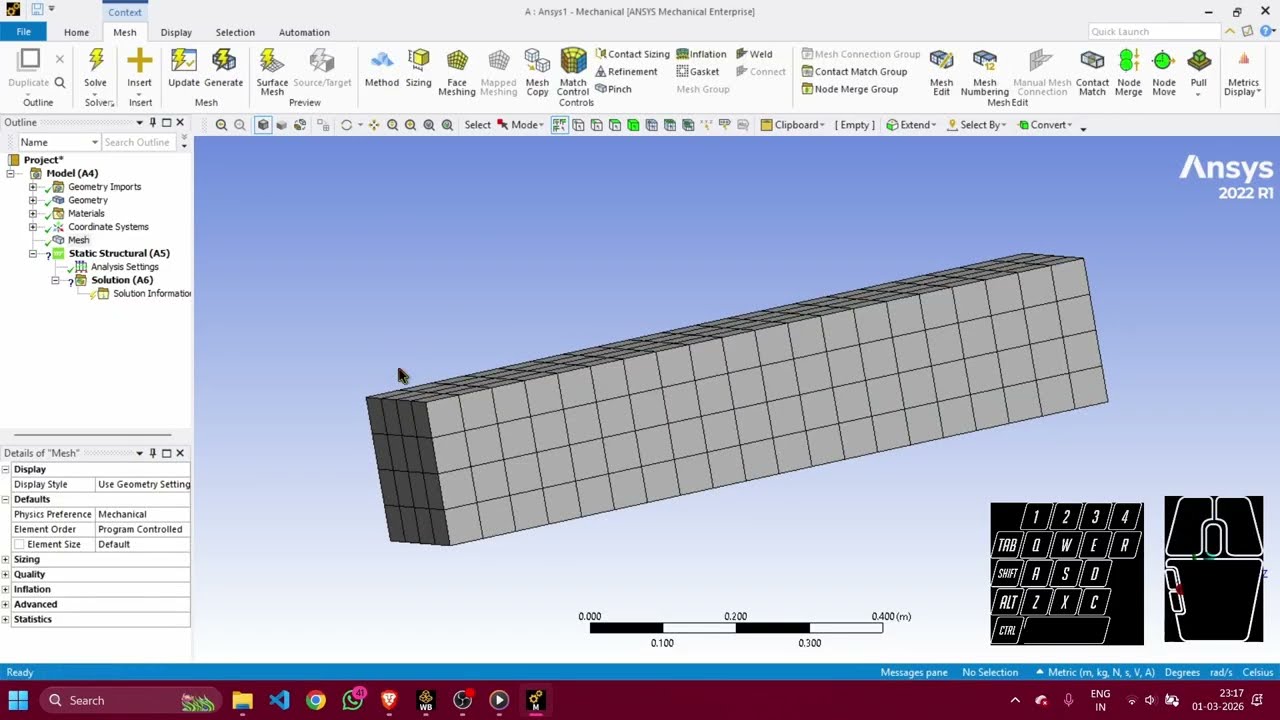Expand the Geometry Imports tree node
Viewport: 1280px width, 720px height.
pos(33,187)
